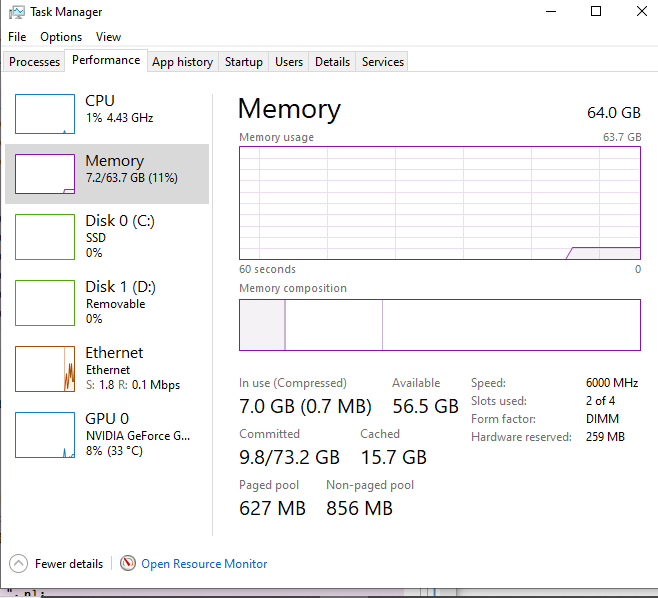Select the Memory graph thumbnail in sidebar
The width and height of the screenshot is (658, 598).
click(x=45, y=174)
